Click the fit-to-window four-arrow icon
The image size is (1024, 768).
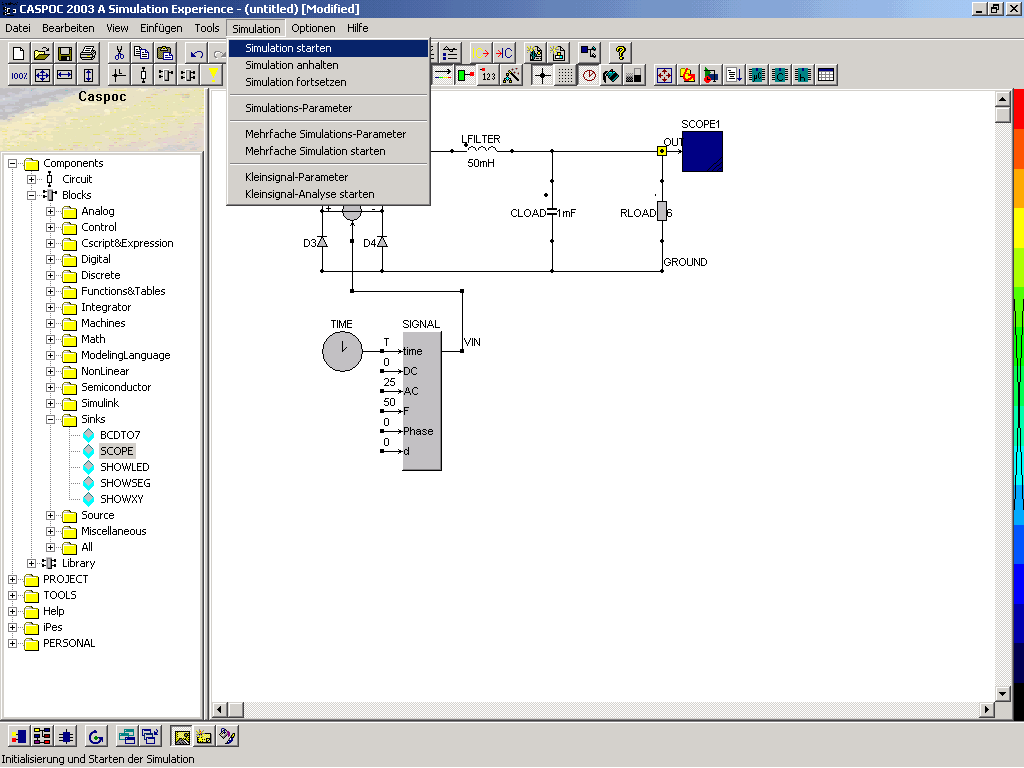point(42,75)
